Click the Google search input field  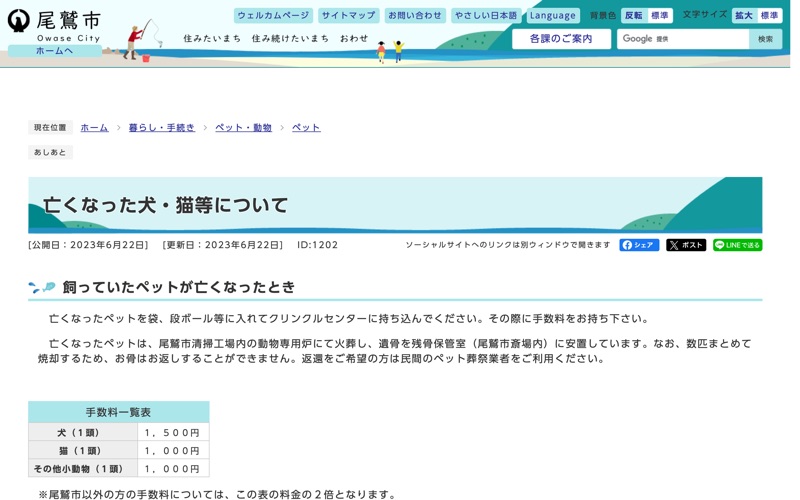[683, 39]
